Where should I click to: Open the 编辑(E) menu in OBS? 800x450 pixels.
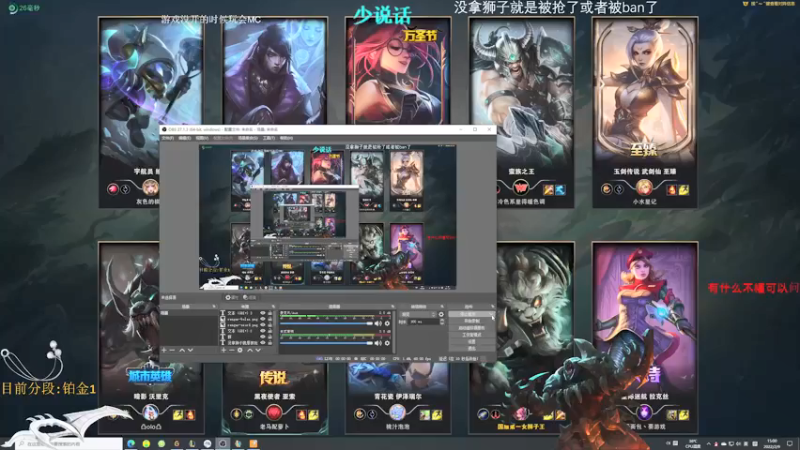tap(184, 138)
